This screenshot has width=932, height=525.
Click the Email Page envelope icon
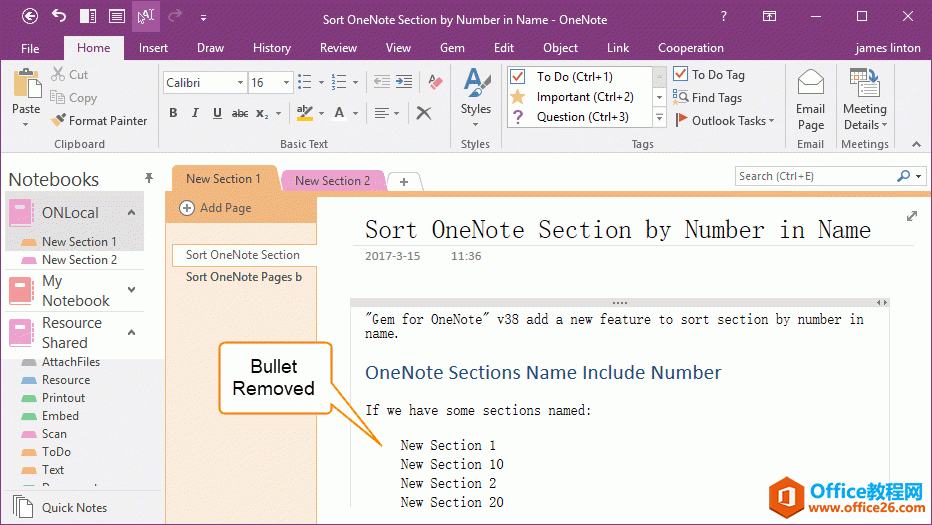810,101
